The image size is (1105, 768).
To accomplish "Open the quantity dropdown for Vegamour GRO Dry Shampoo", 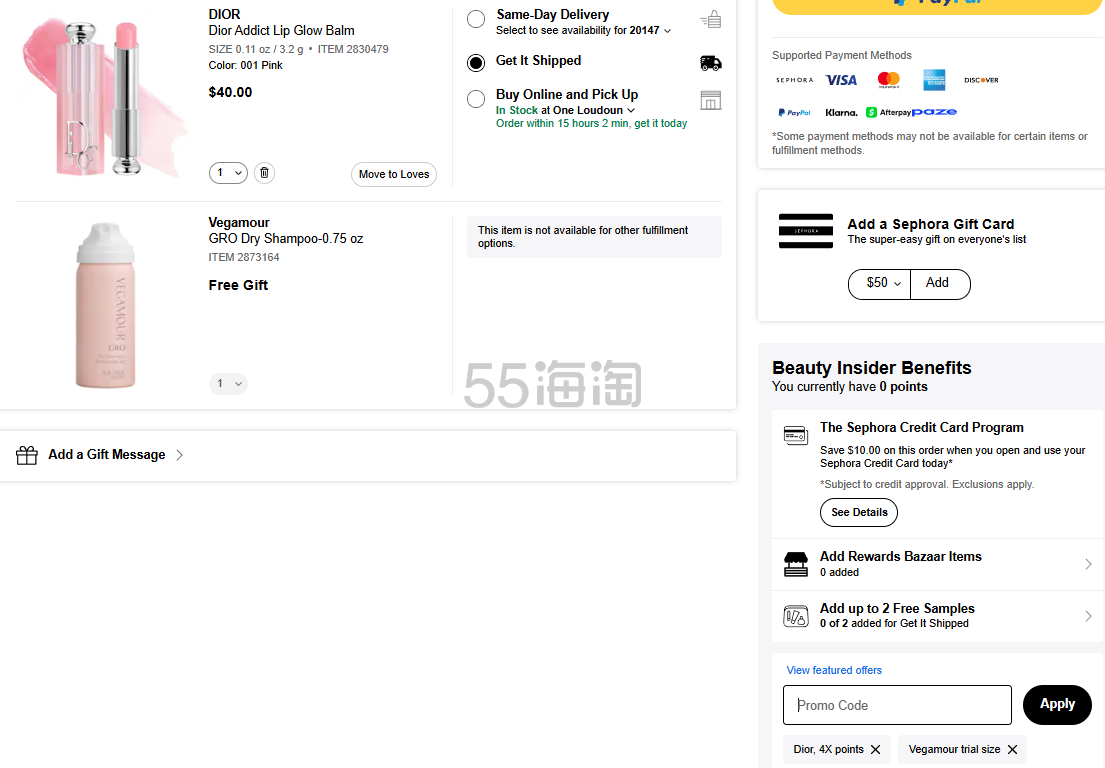I will click(x=228, y=384).
